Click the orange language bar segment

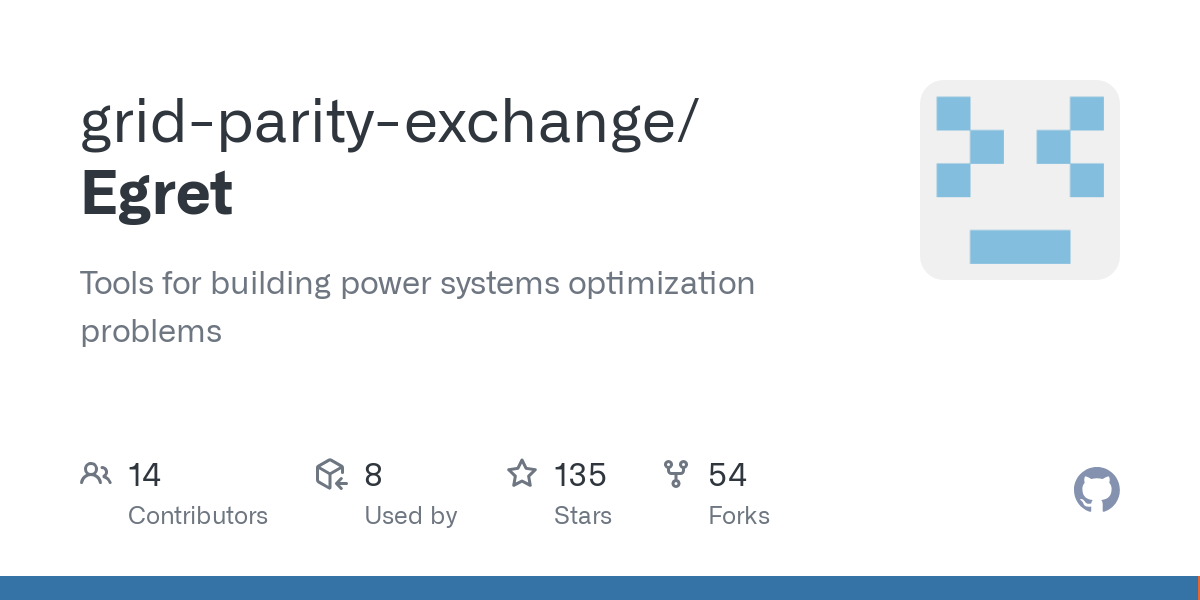[x=1198, y=588]
